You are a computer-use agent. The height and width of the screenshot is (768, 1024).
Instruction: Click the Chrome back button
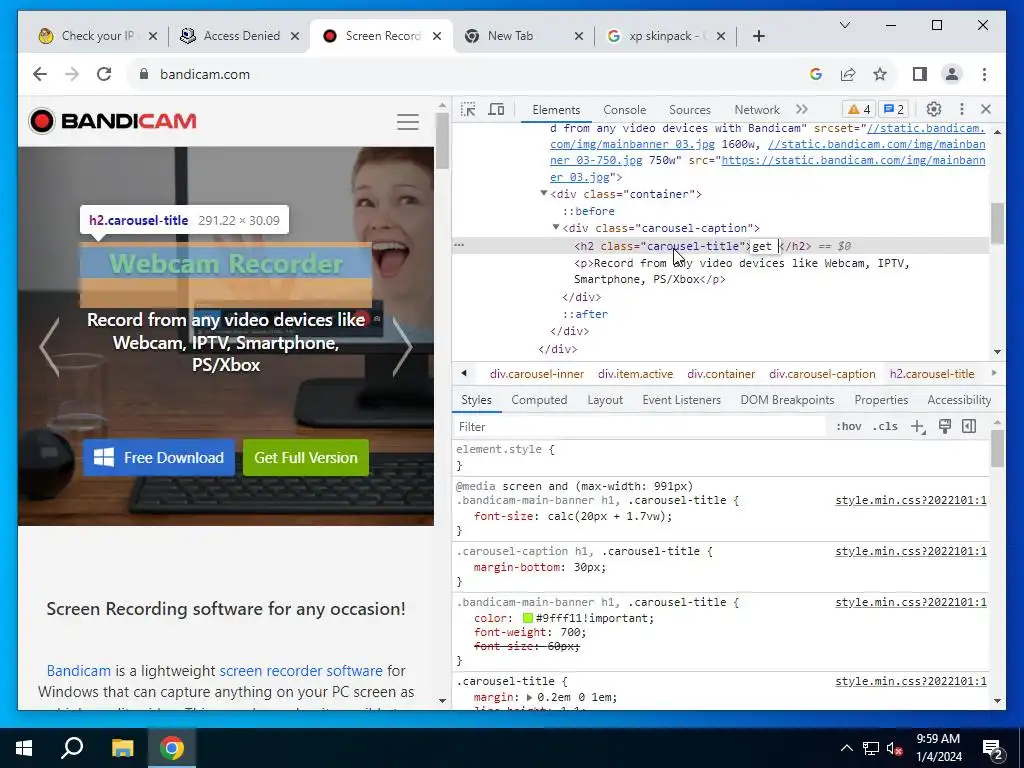(40, 74)
